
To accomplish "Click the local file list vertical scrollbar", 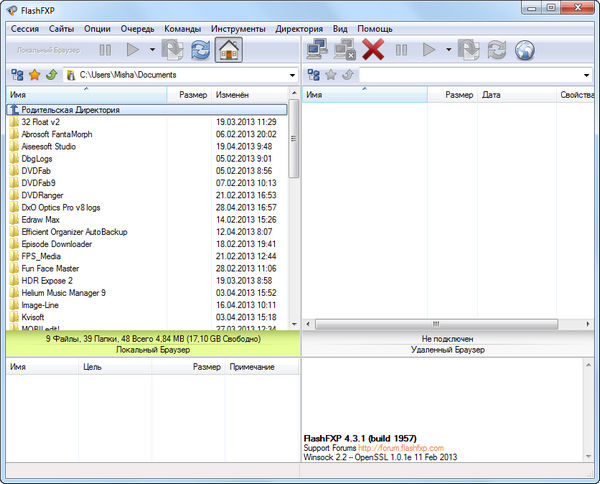I will pos(294,220).
